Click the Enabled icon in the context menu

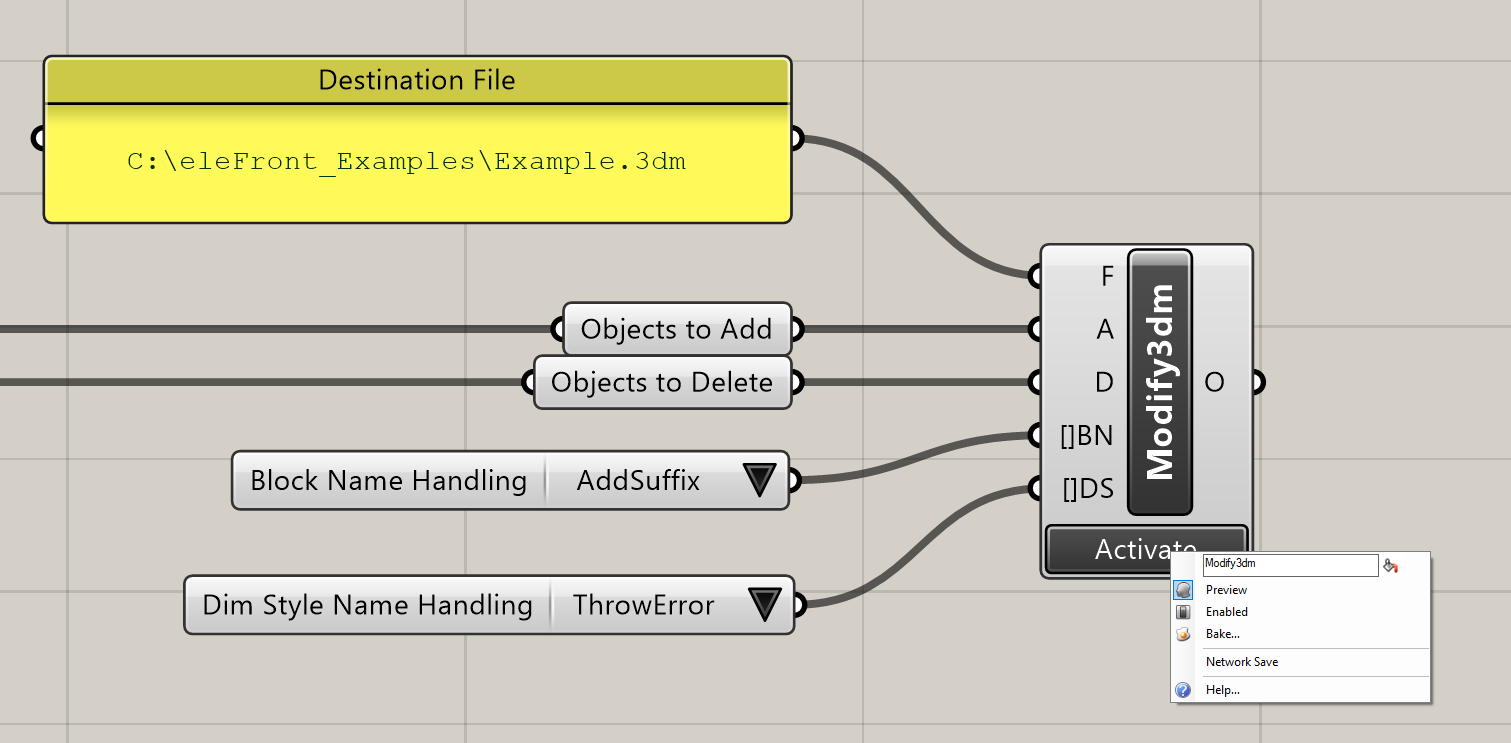(x=1183, y=611)
